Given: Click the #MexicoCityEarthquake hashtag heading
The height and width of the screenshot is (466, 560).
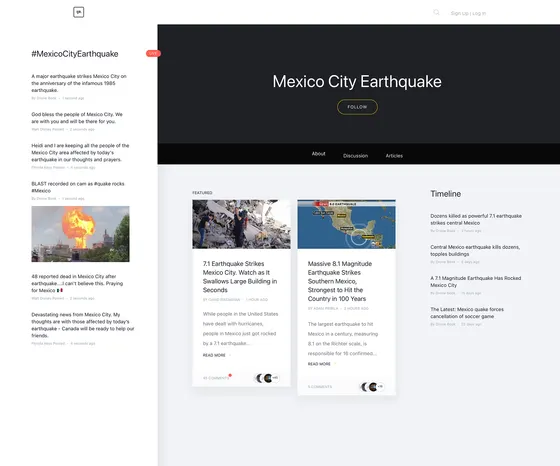Looking at the screenshot, I should pyautogui.click(x=75, y=54).
